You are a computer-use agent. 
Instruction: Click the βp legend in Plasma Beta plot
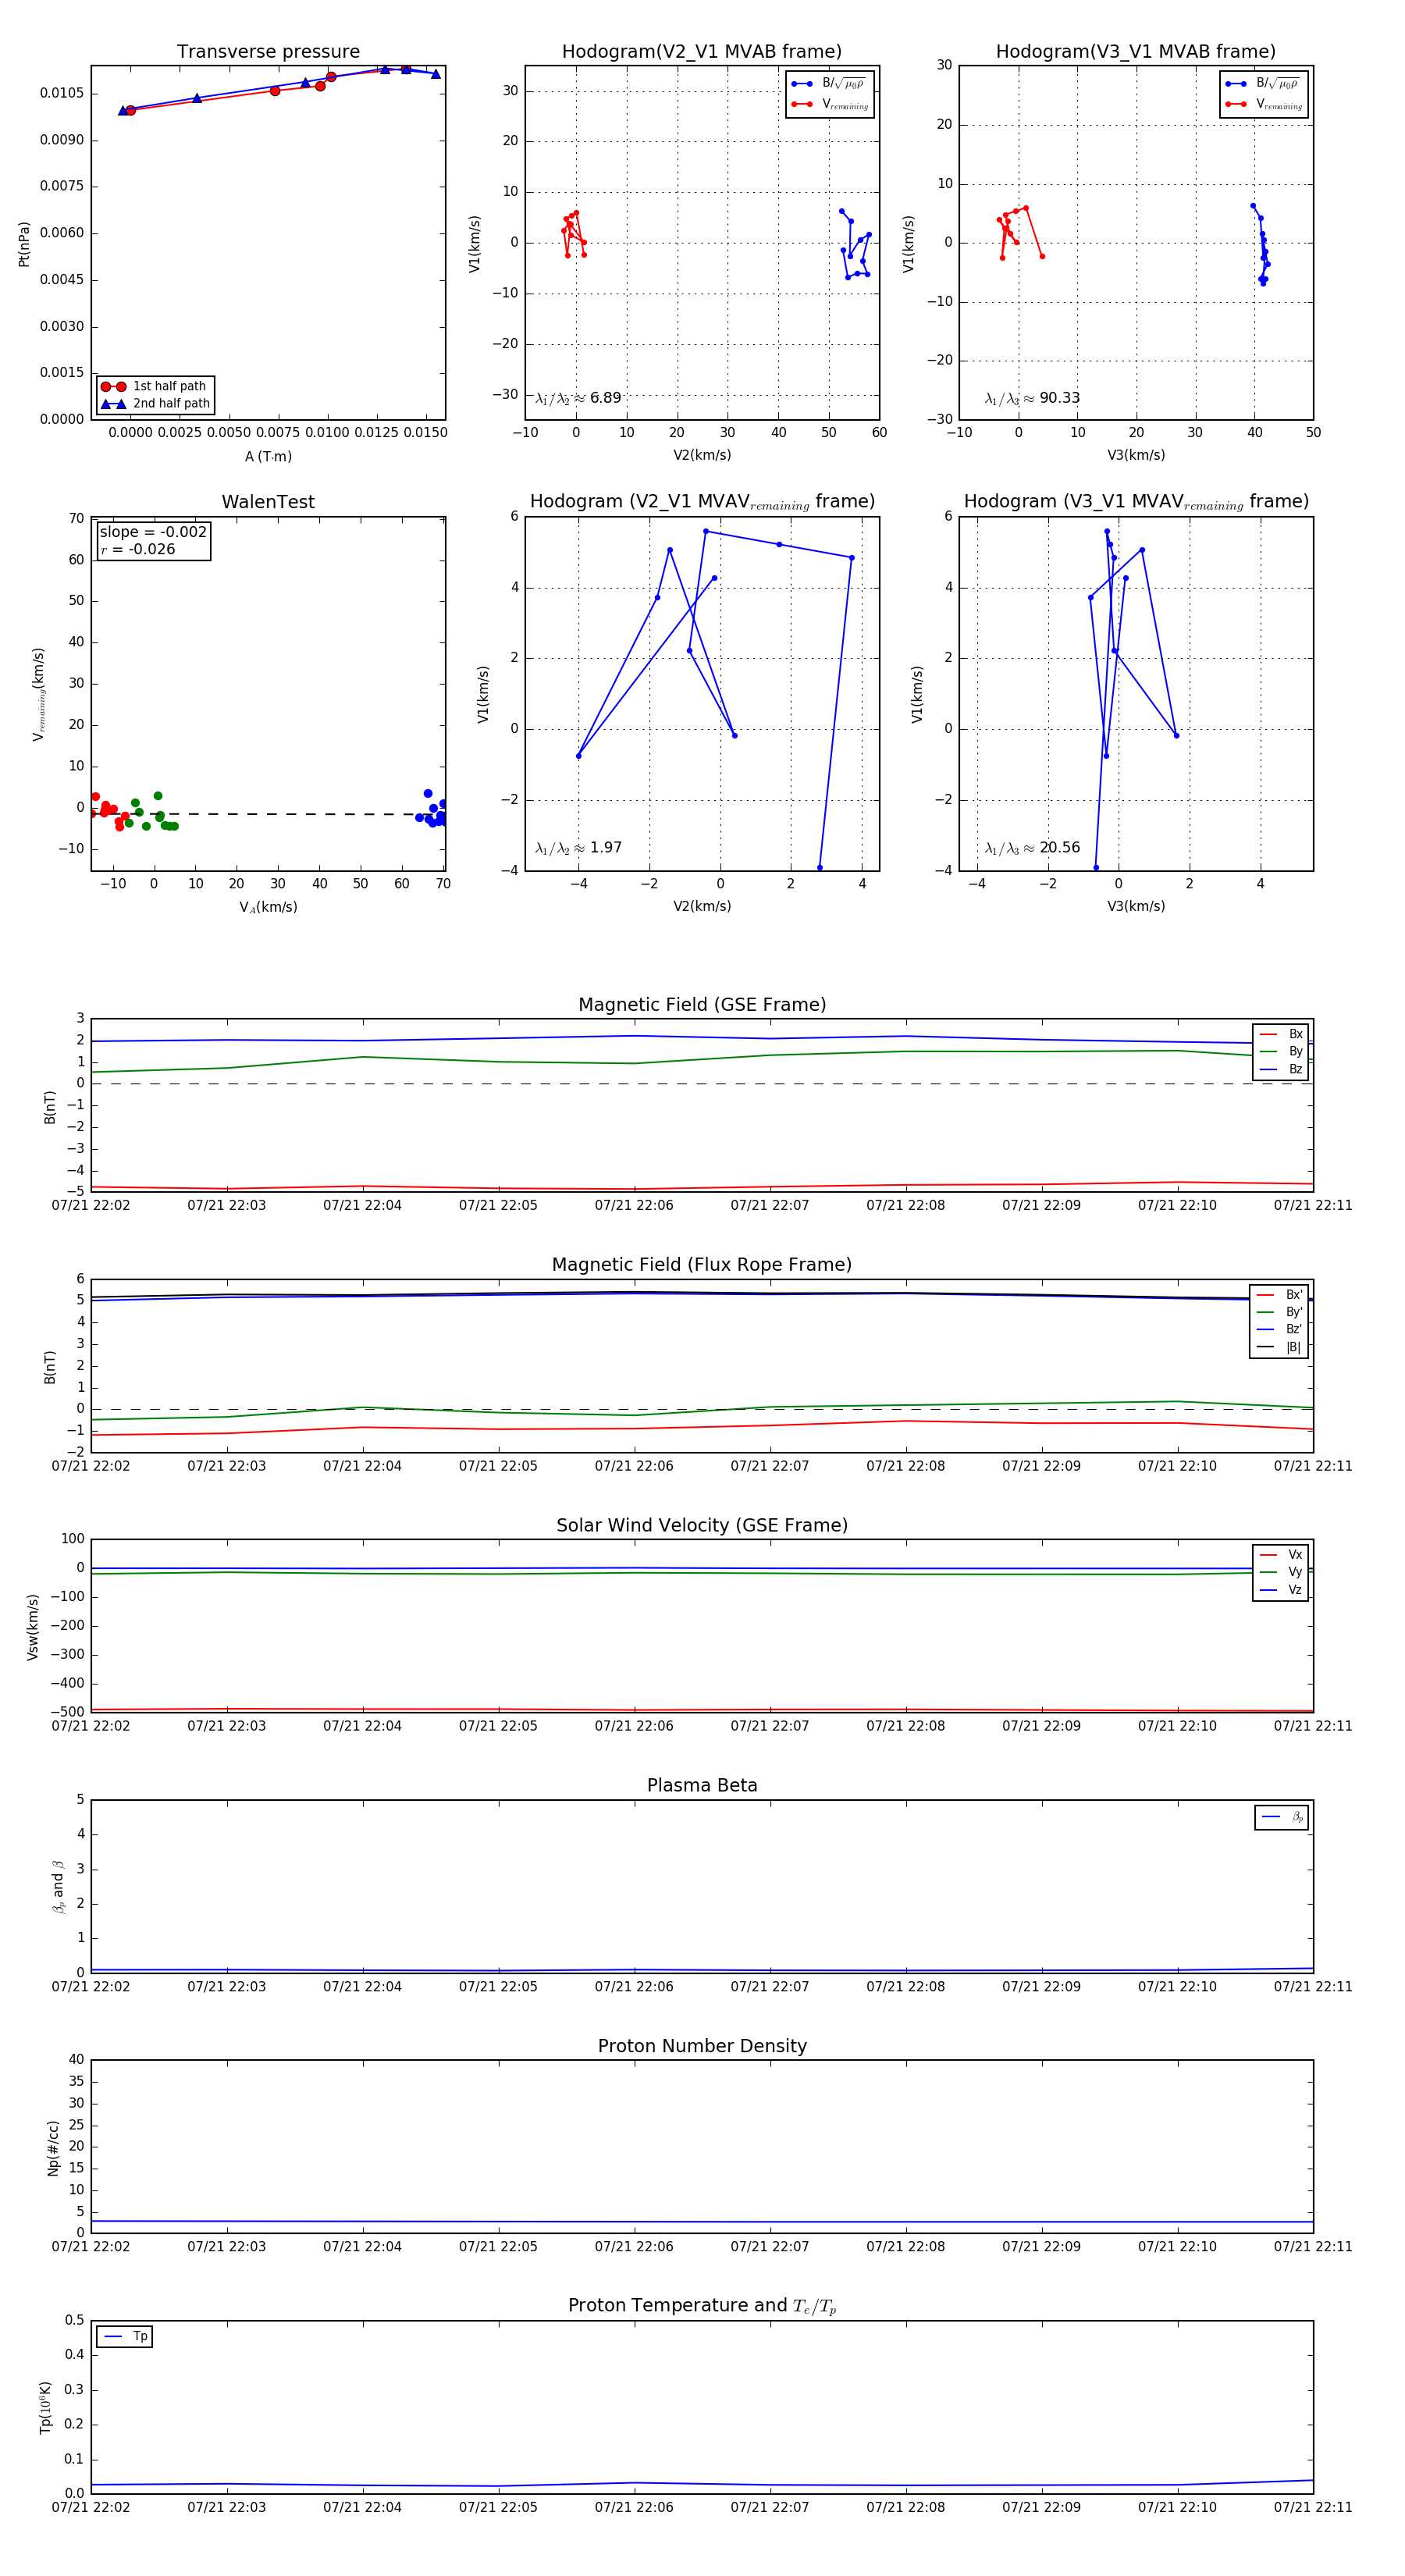click(x=1282, y=1817)
